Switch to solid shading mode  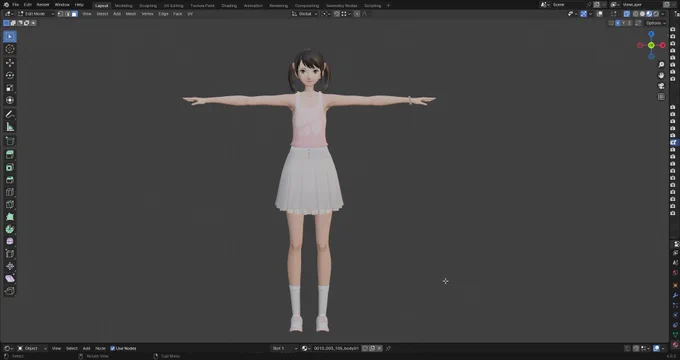click(643, 14)
